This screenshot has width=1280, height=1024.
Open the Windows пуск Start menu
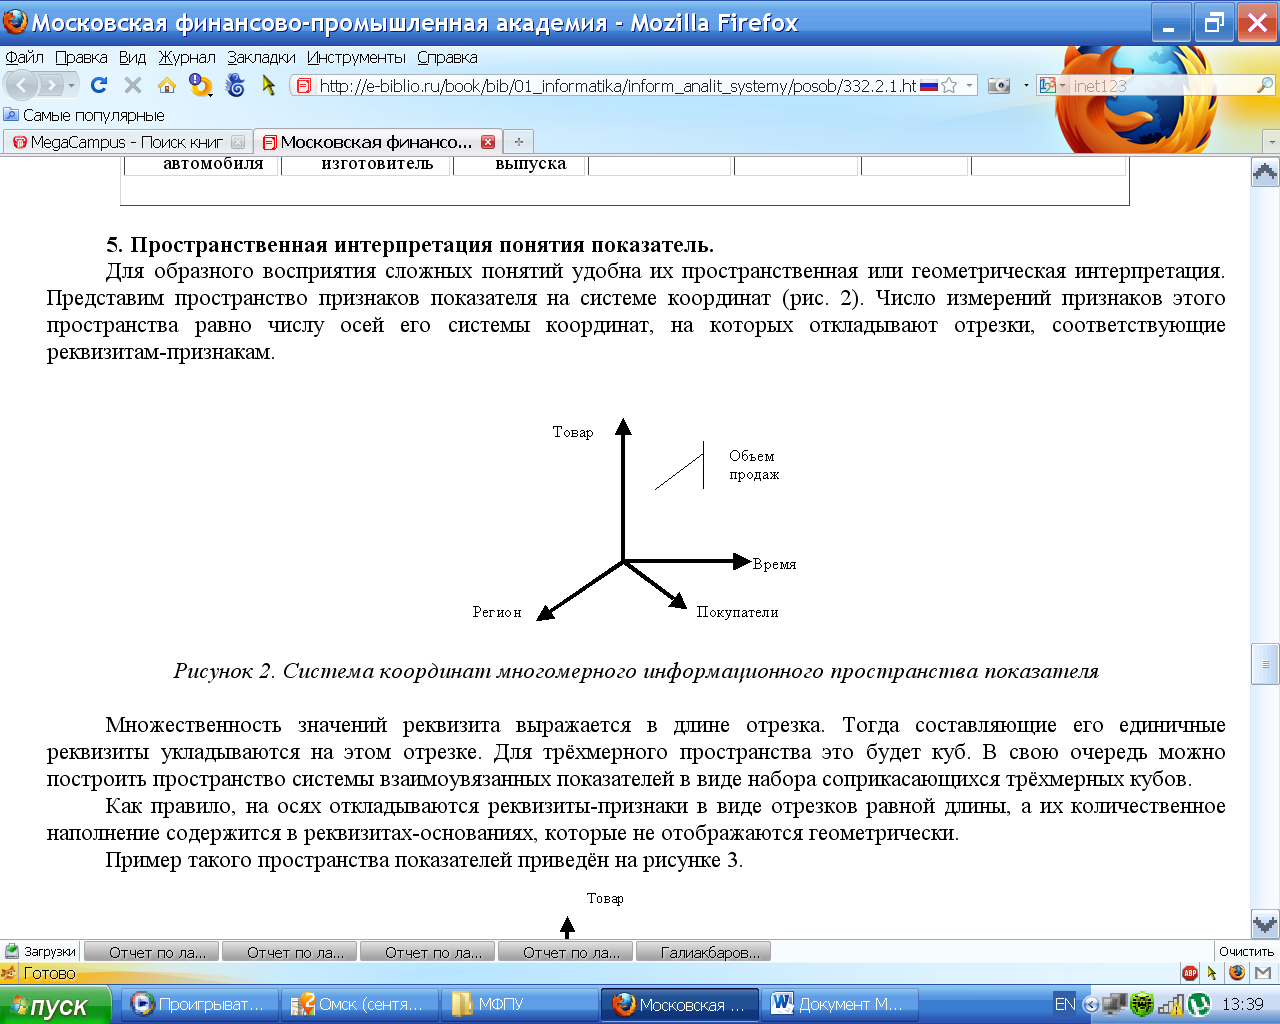(55, 1005)
